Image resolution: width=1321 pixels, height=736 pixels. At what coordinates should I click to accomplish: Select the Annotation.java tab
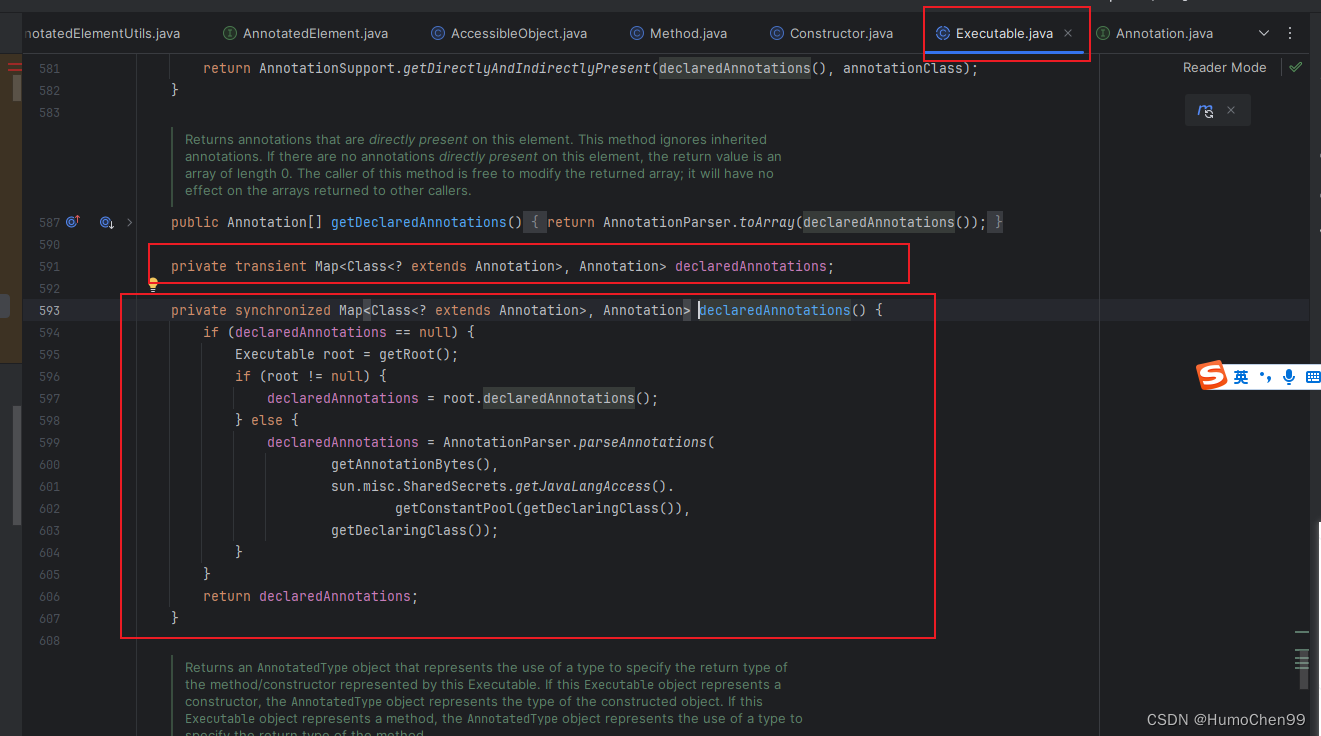[x=1154, y=33]
